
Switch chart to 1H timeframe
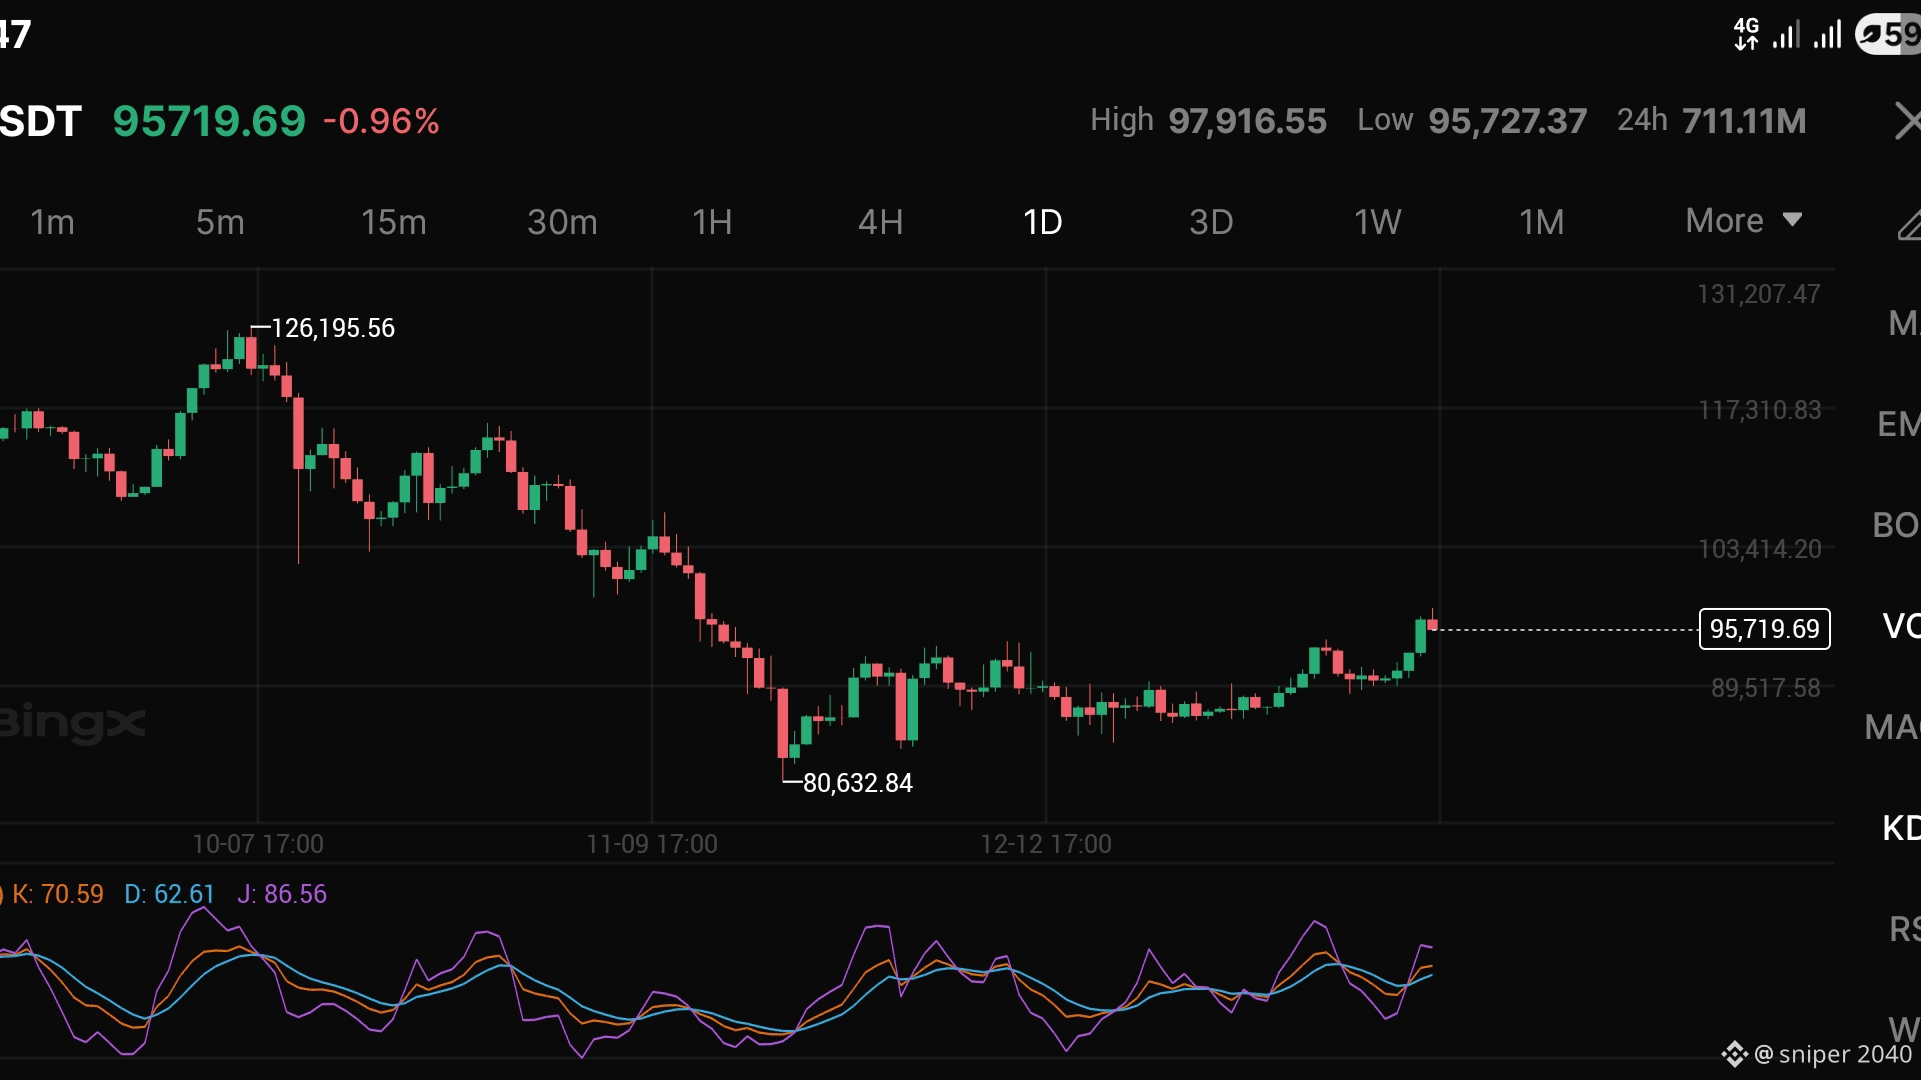[x=712, y=222]
